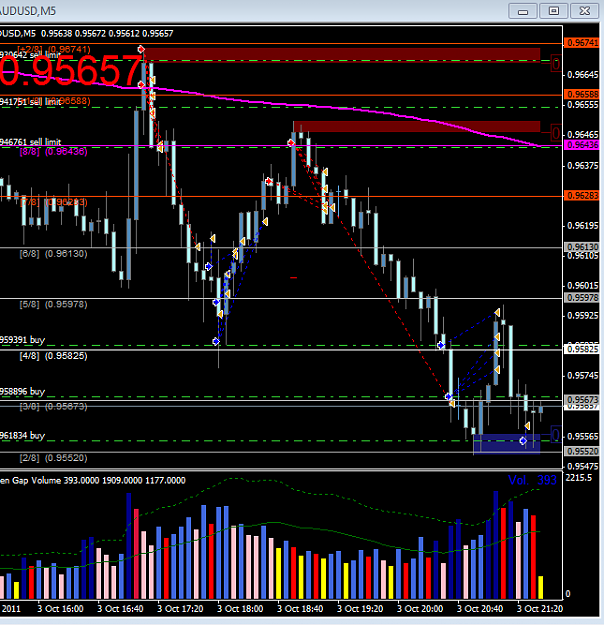Viewport: 604px width, 625px height.
Task: Click the '961834 buy' order label
Action: (x=22, y=435)
